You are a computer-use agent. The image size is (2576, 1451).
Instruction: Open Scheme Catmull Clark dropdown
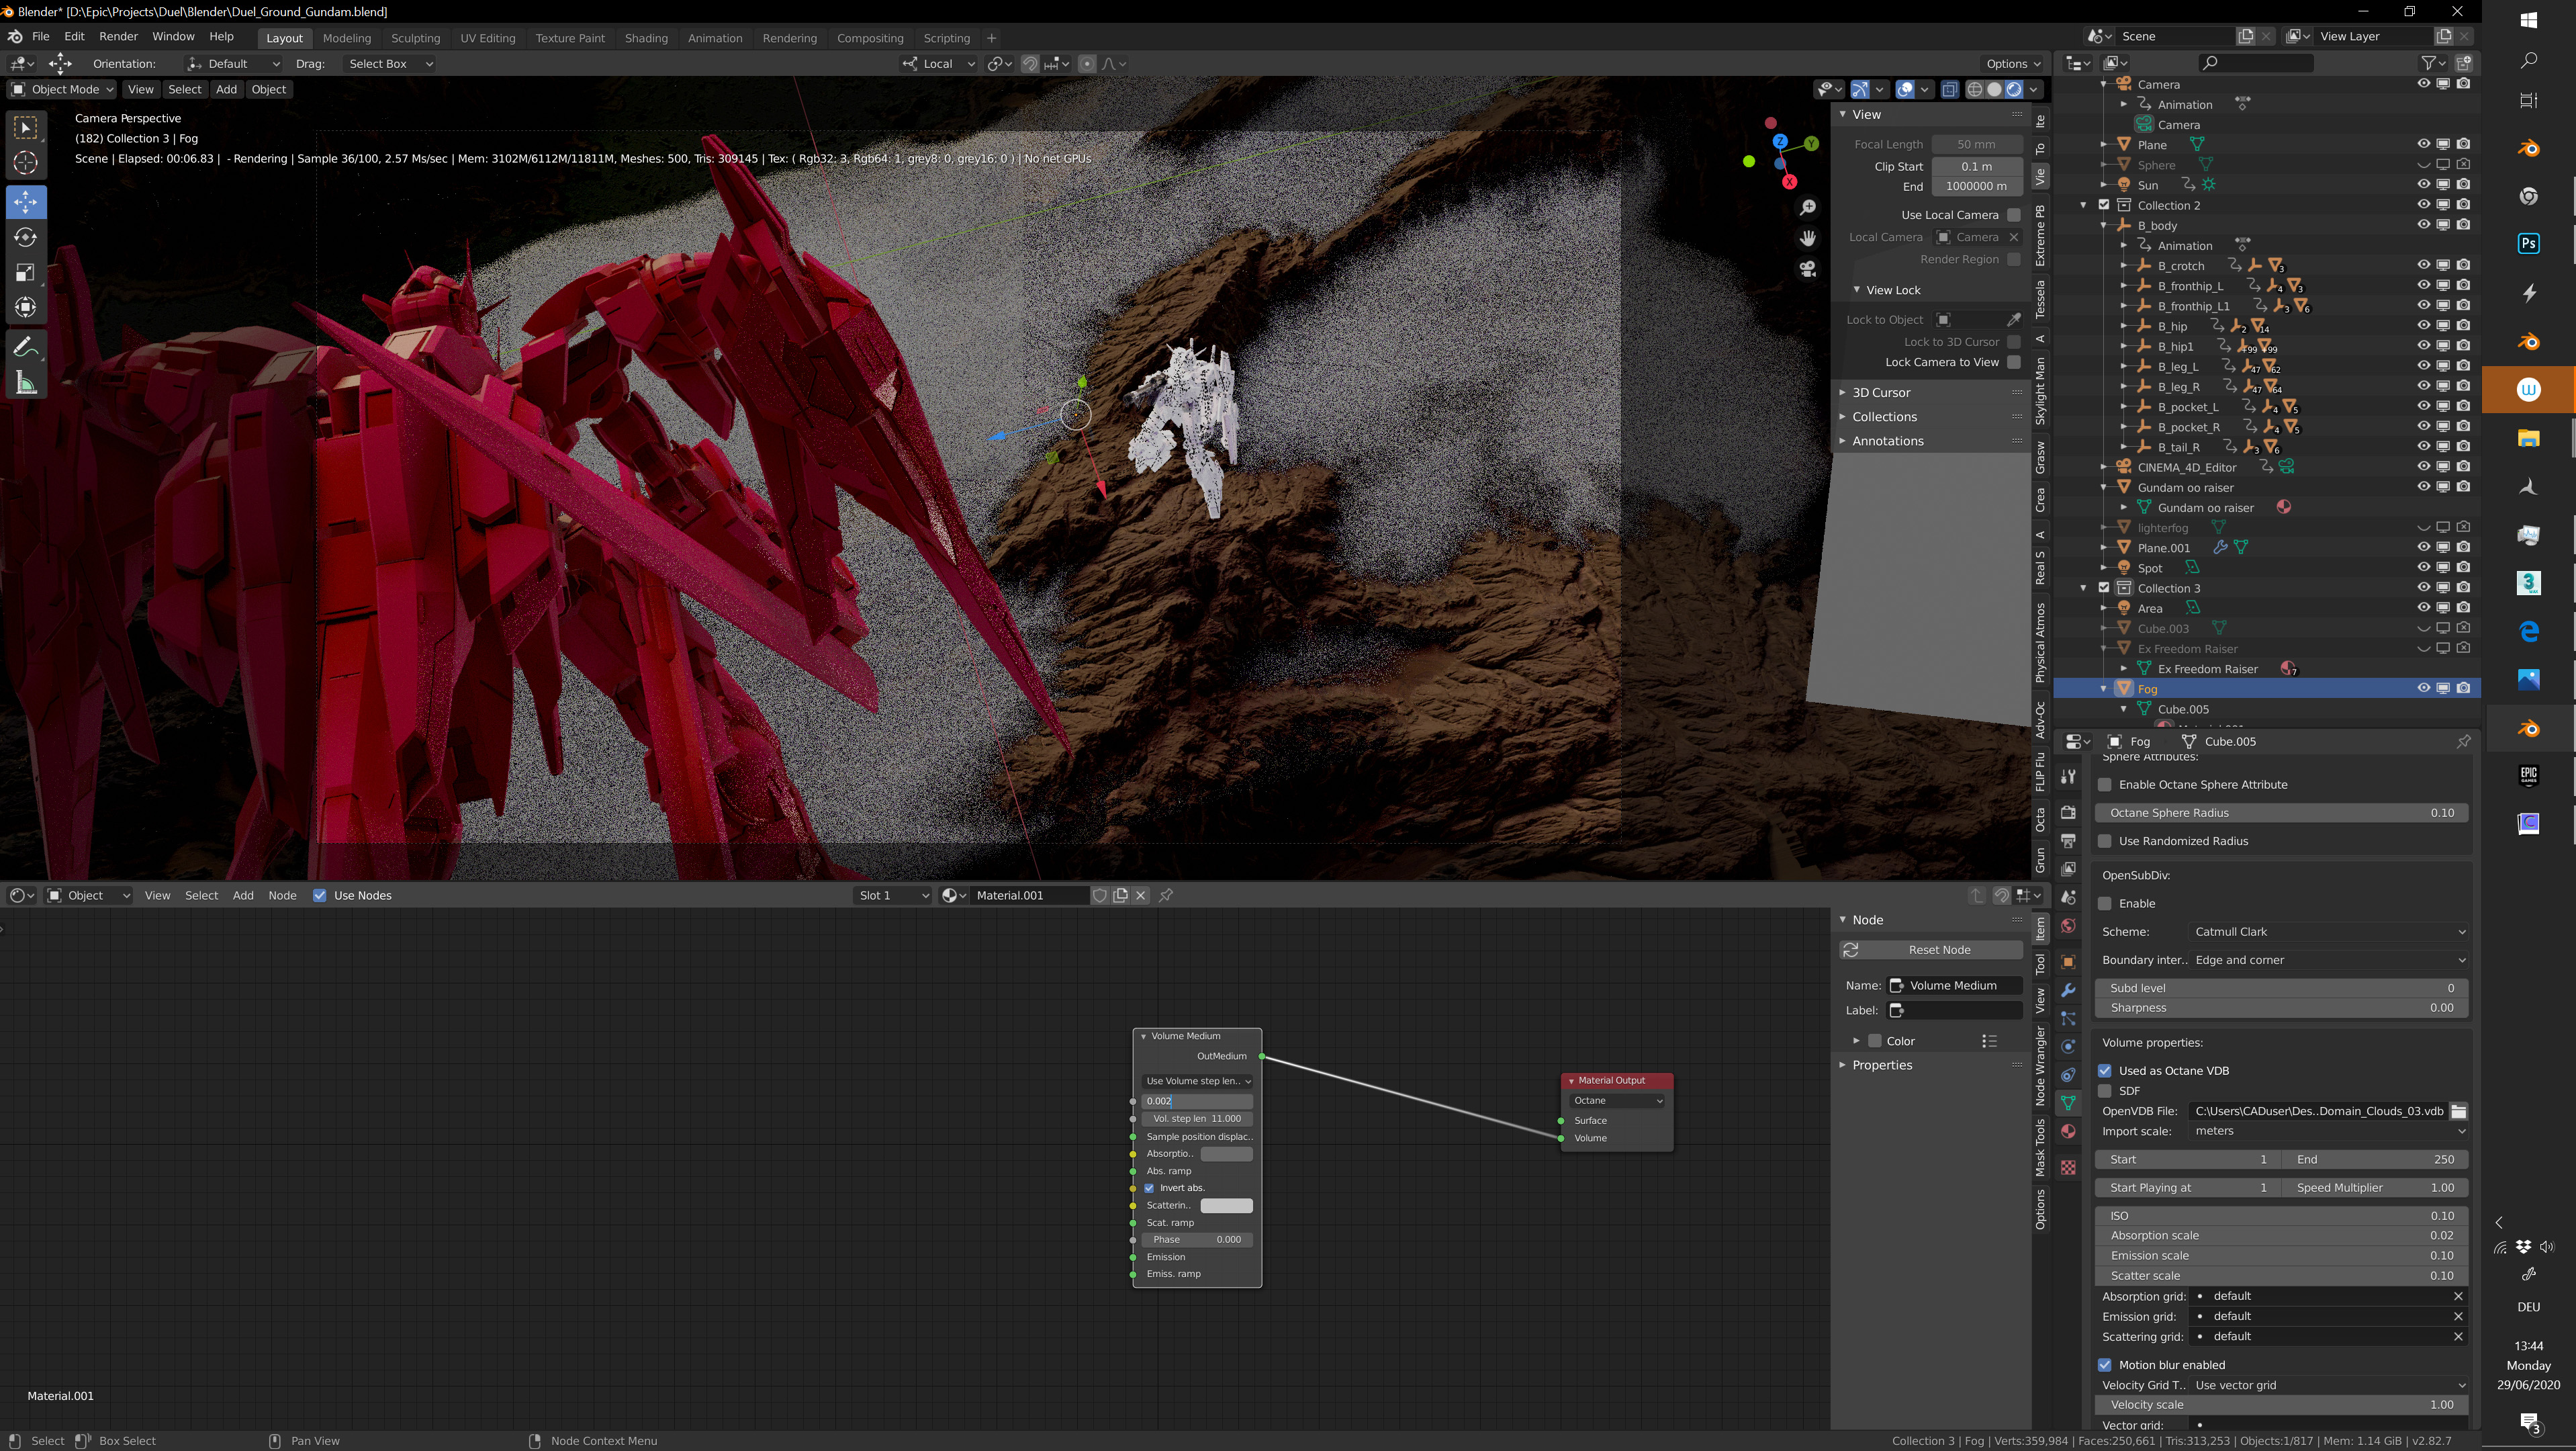2329,931
